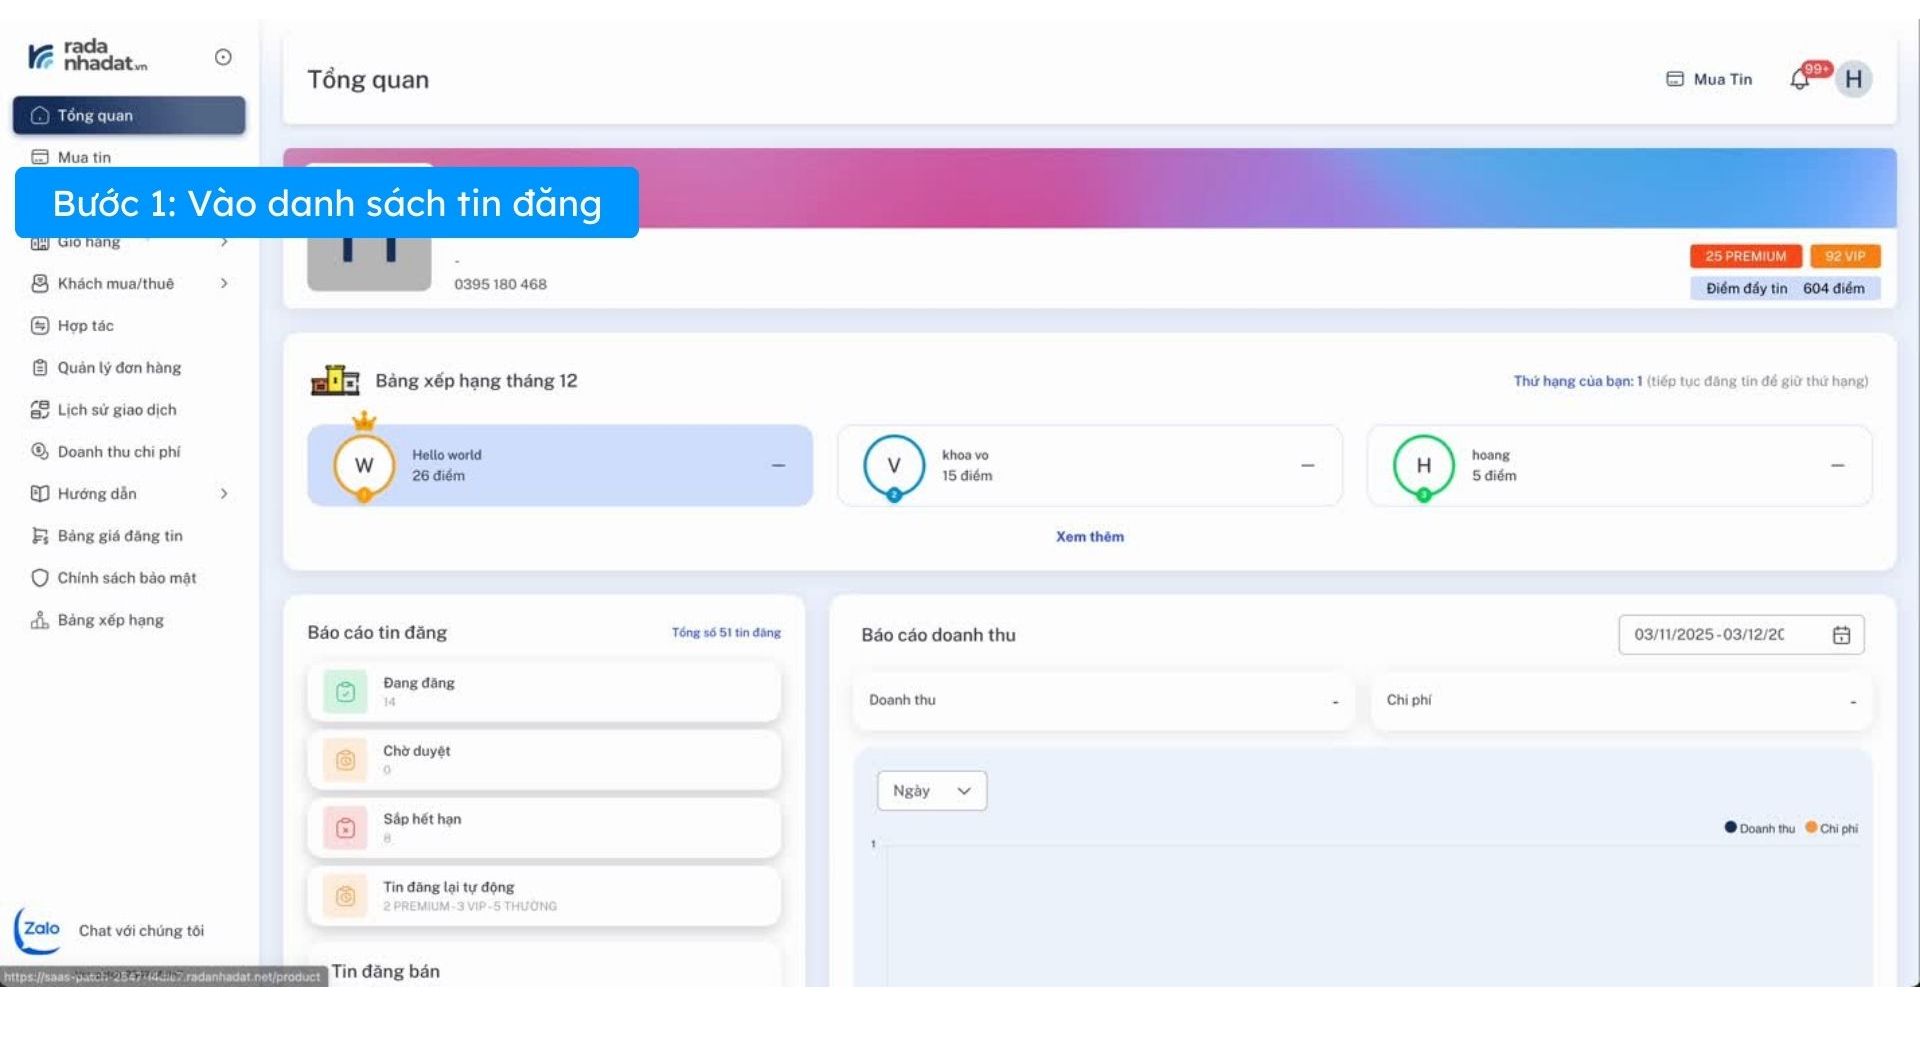Toggle Doanh thu legend in chart
This screenshot has width=1920, height=1043.
[x=1759, y=828]
